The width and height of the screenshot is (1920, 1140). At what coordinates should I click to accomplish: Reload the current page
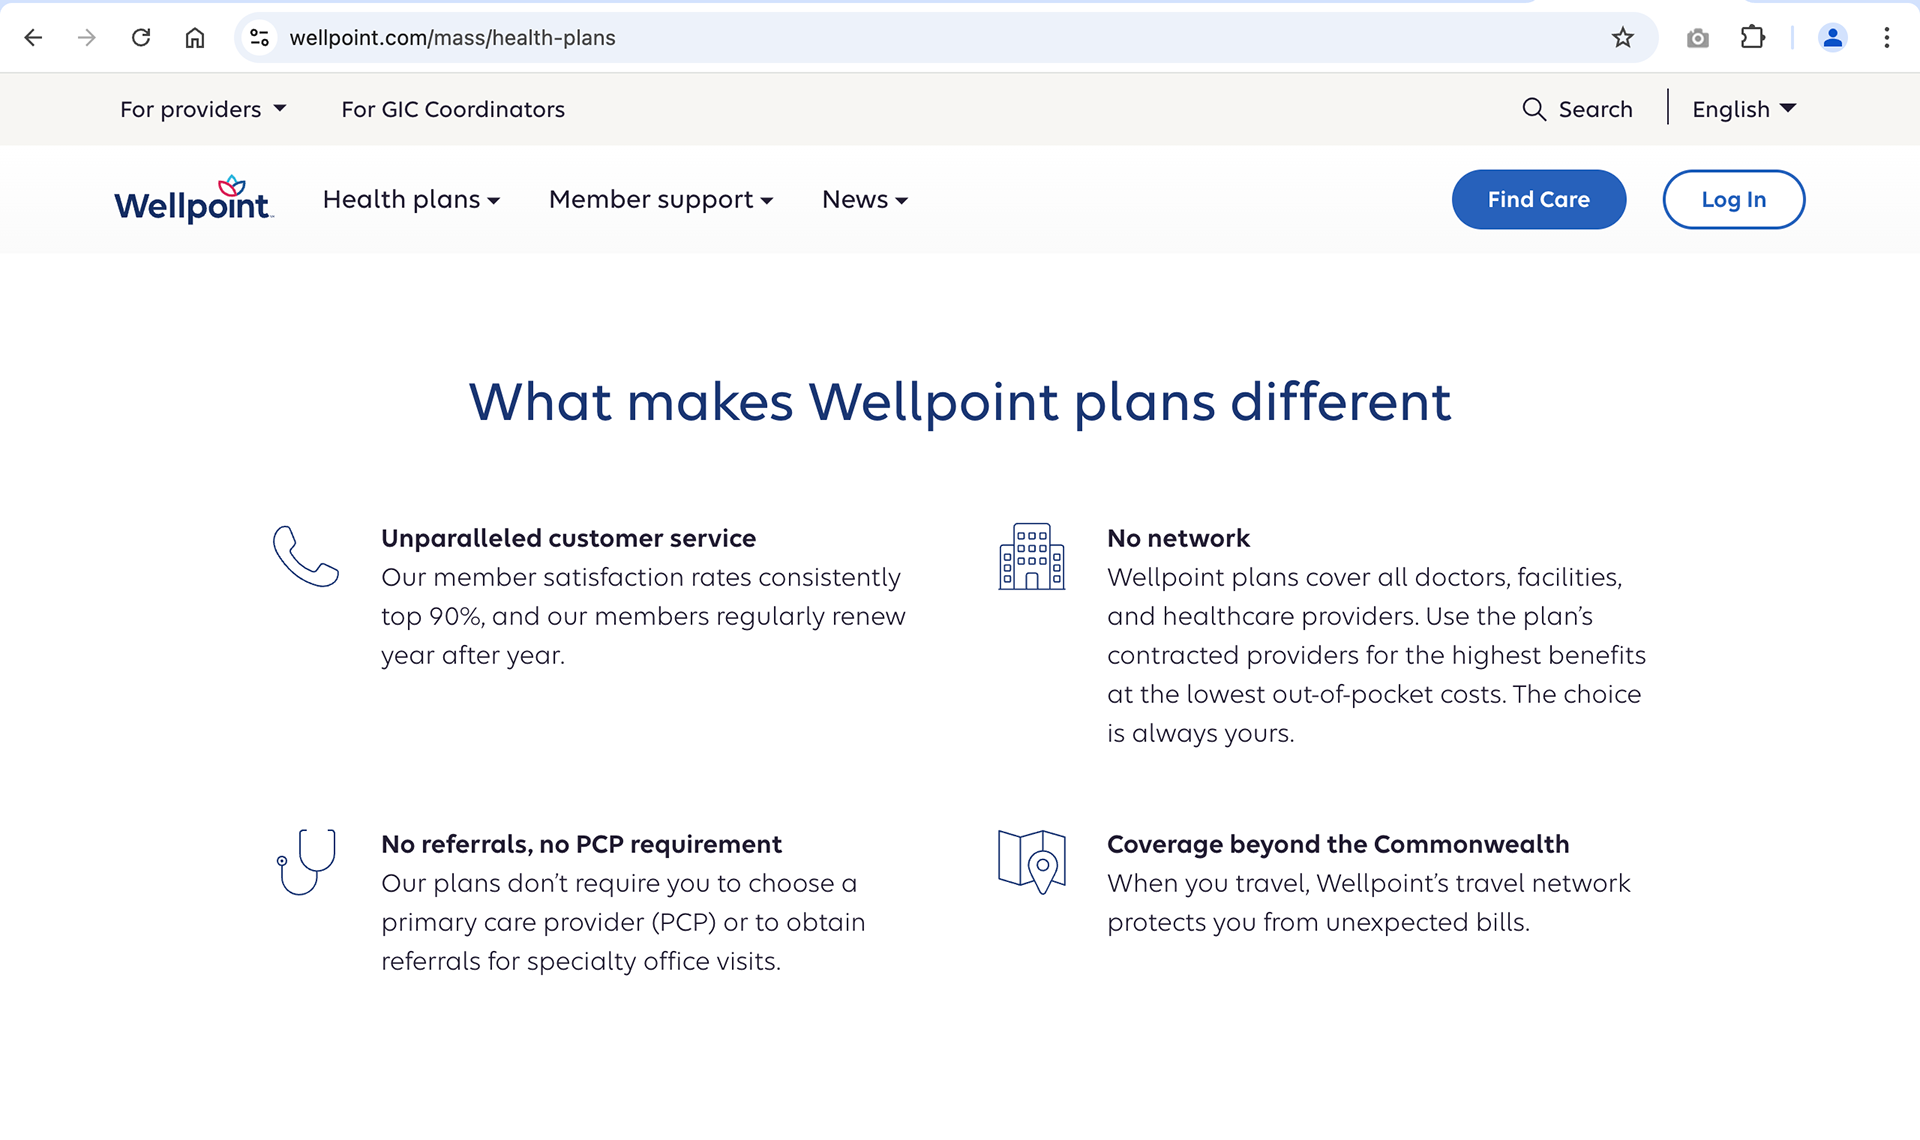[x=141, y=38]
